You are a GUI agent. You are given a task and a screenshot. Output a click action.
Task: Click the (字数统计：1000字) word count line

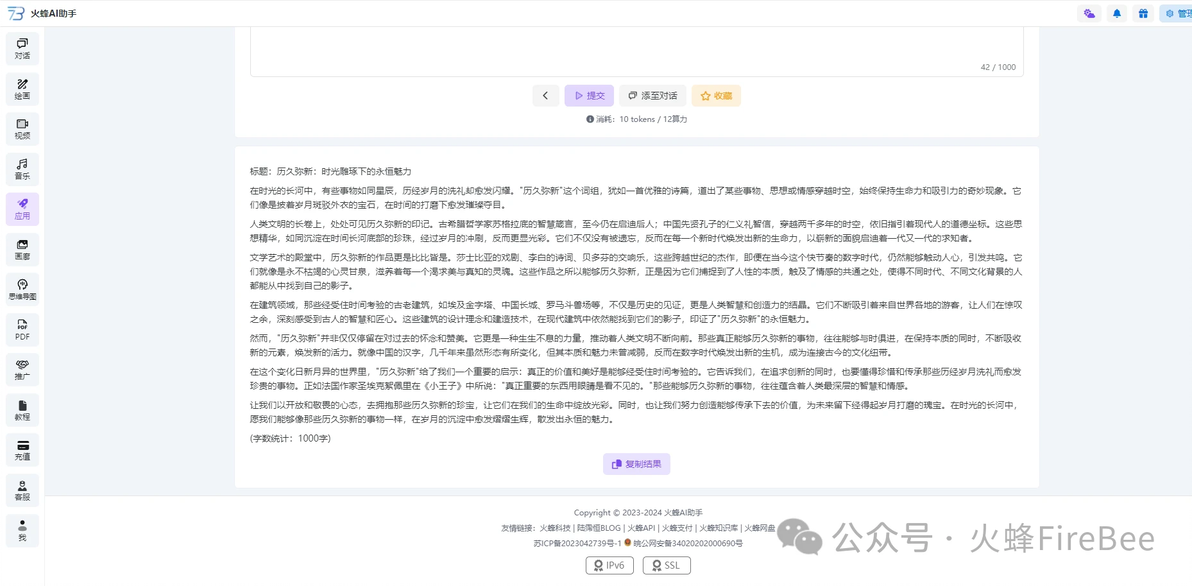click(x=290, y=439)
